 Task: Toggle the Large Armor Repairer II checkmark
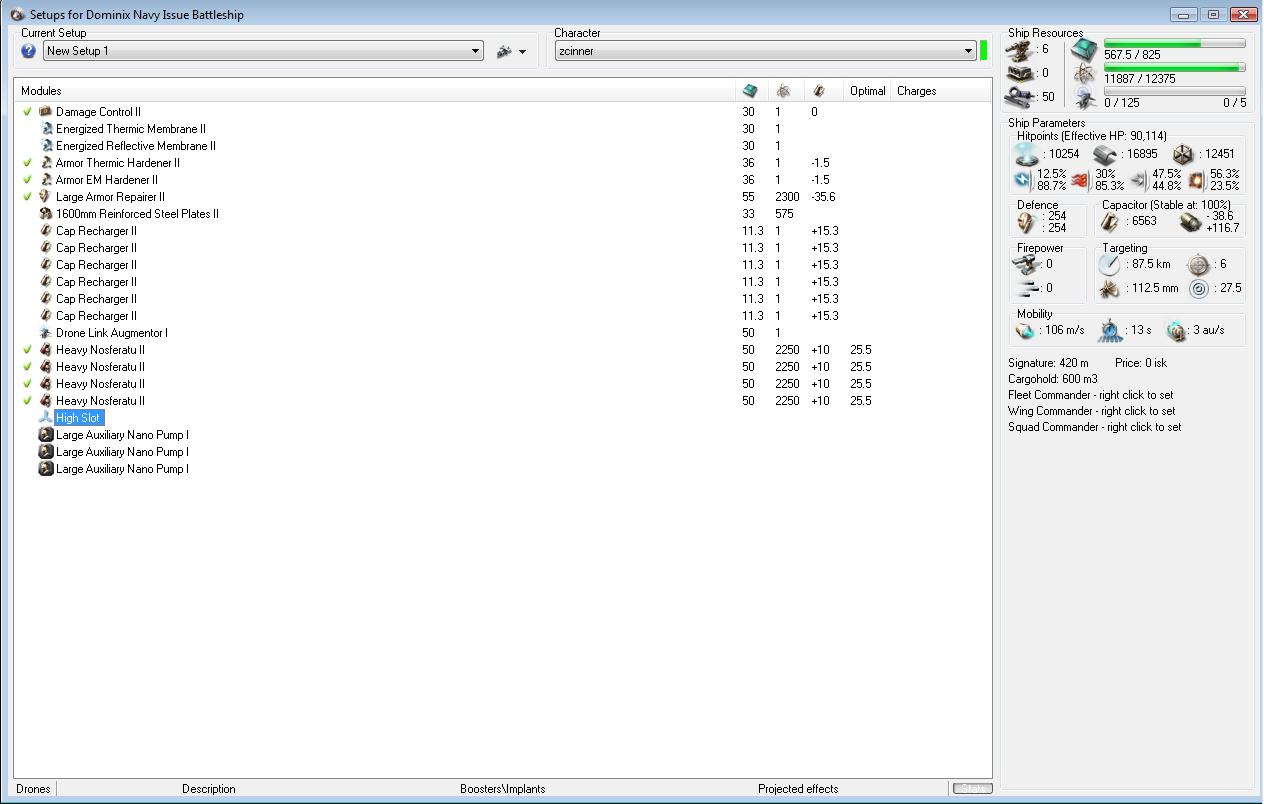pyautogui.click(x=28, y=197)
